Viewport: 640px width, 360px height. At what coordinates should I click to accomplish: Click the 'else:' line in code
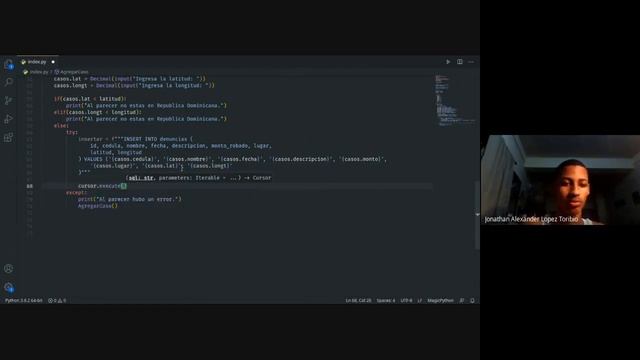(61, 126)
